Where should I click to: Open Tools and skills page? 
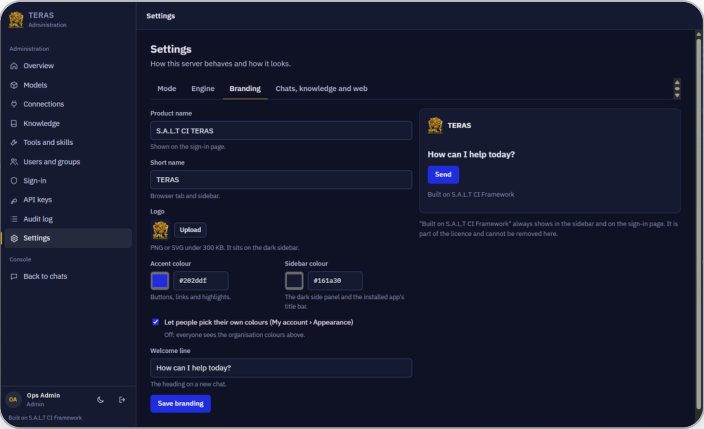tap(67, 142)
